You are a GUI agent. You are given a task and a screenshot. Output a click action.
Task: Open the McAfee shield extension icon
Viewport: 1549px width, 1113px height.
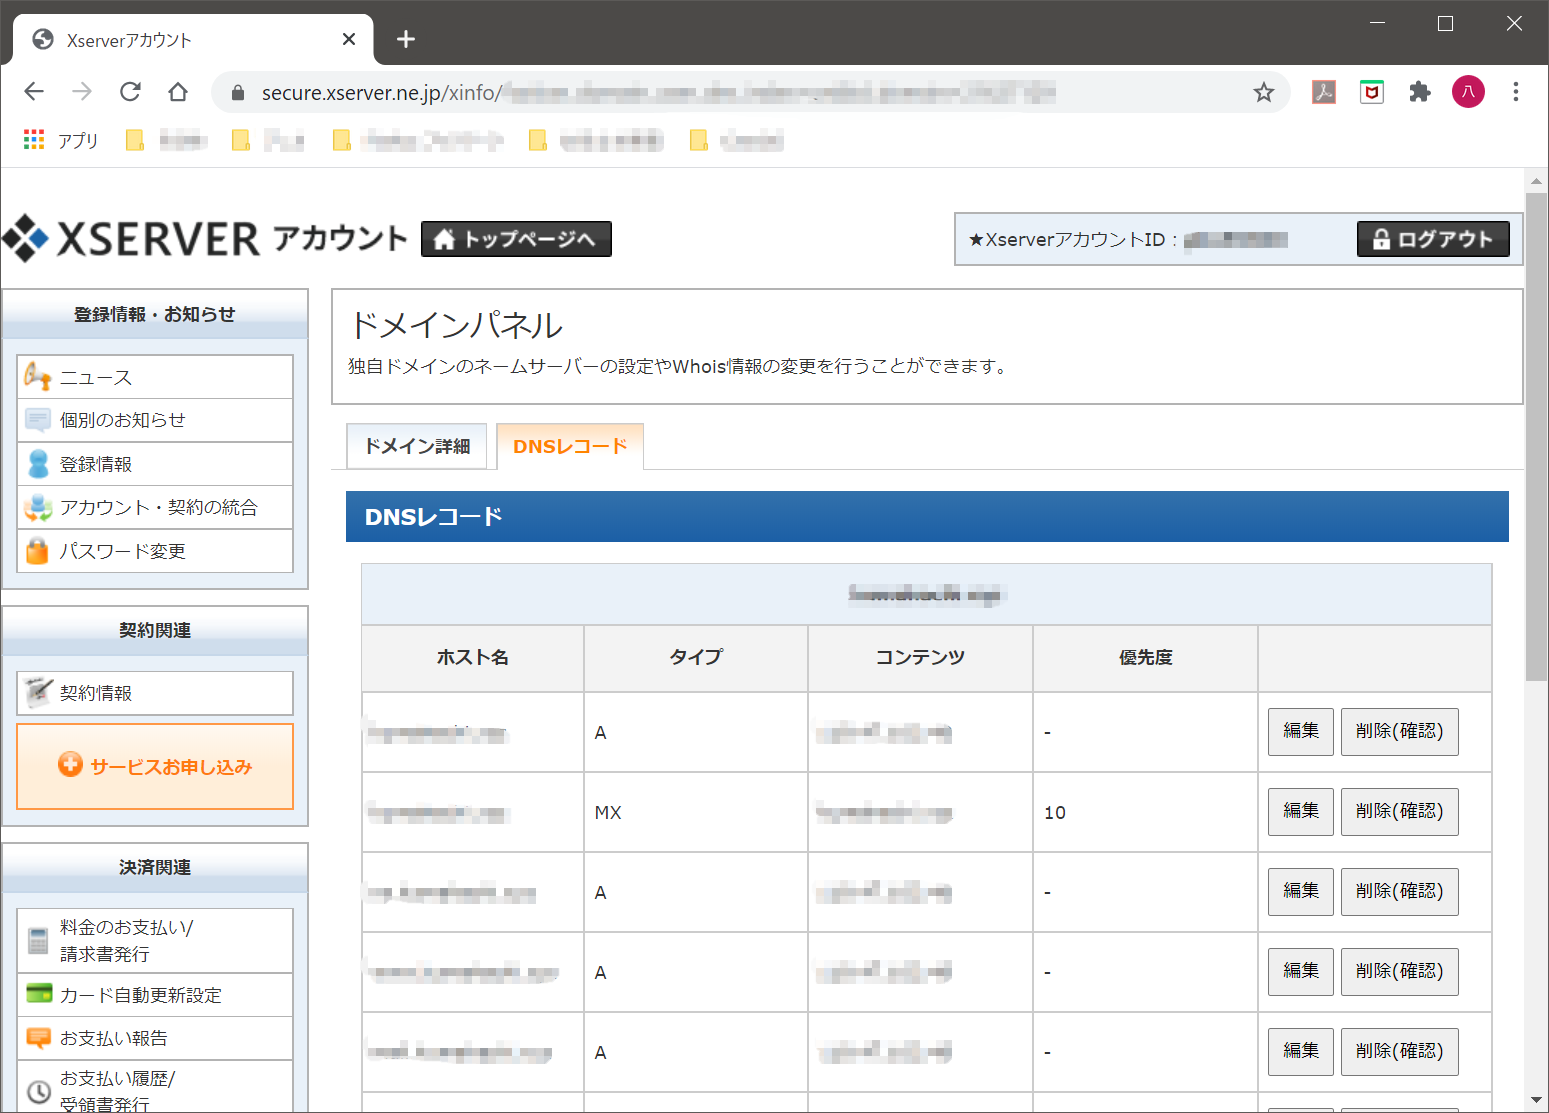[1372, 92]
